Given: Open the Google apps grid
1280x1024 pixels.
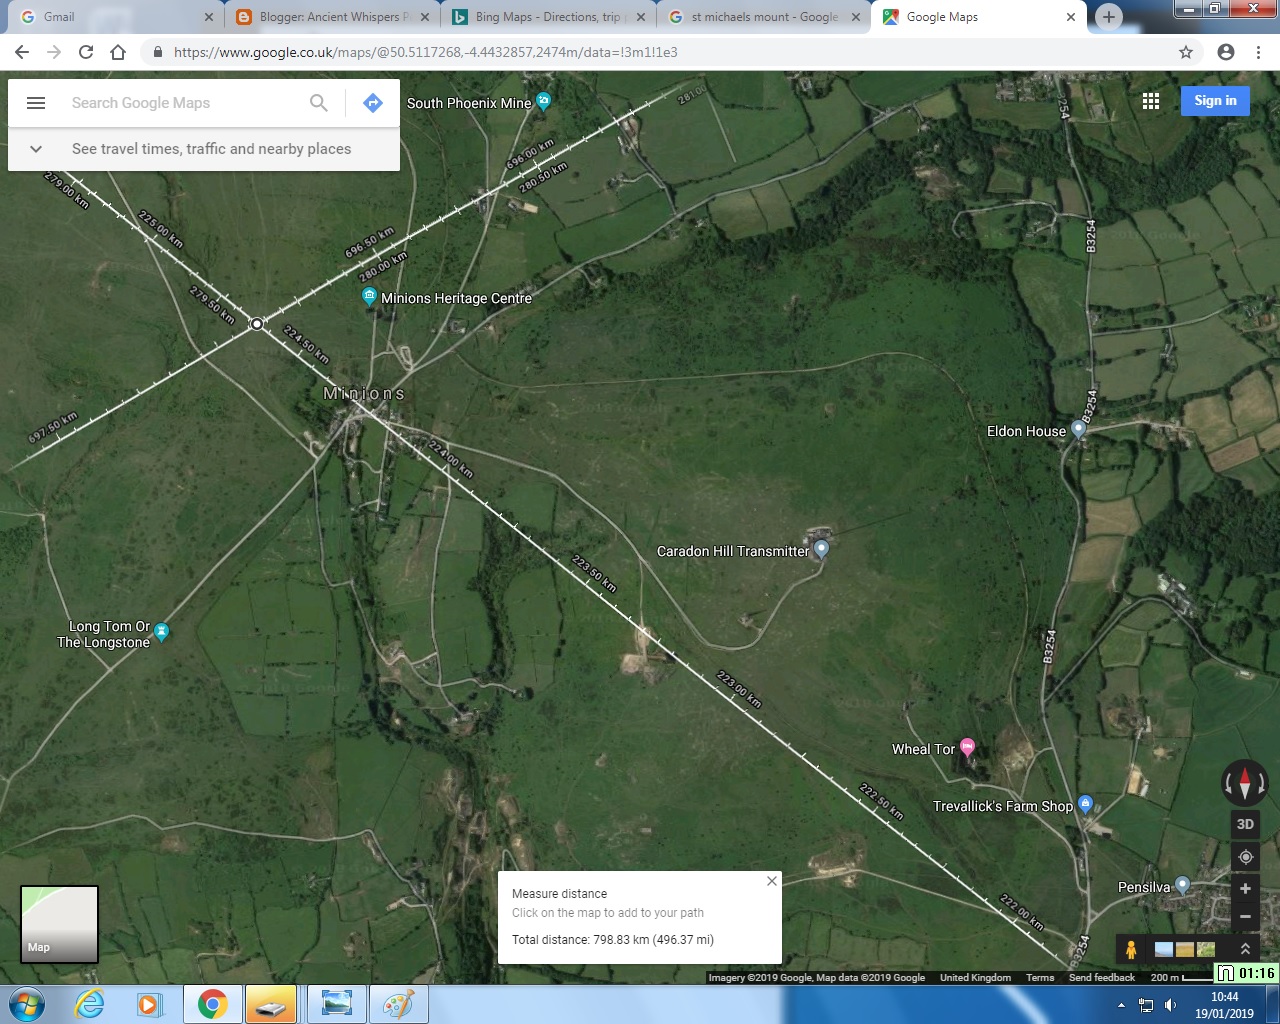Looking at the screenshot, I should click(1151, 100).
